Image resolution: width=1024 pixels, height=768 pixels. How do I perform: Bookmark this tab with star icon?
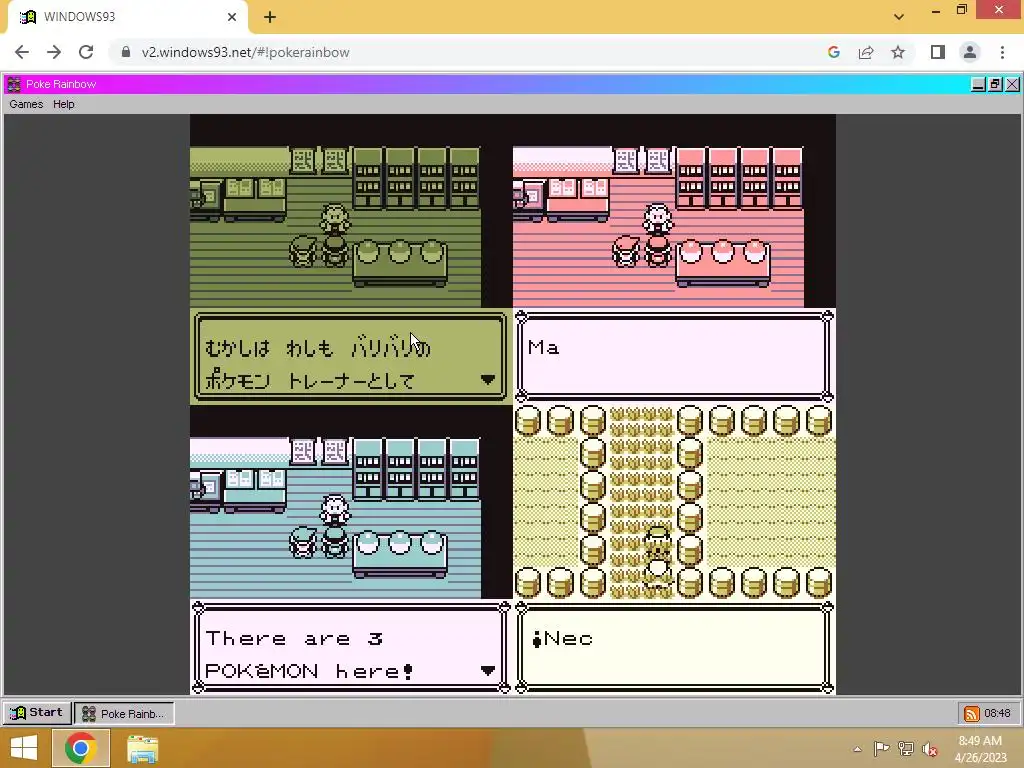[898, 52]
